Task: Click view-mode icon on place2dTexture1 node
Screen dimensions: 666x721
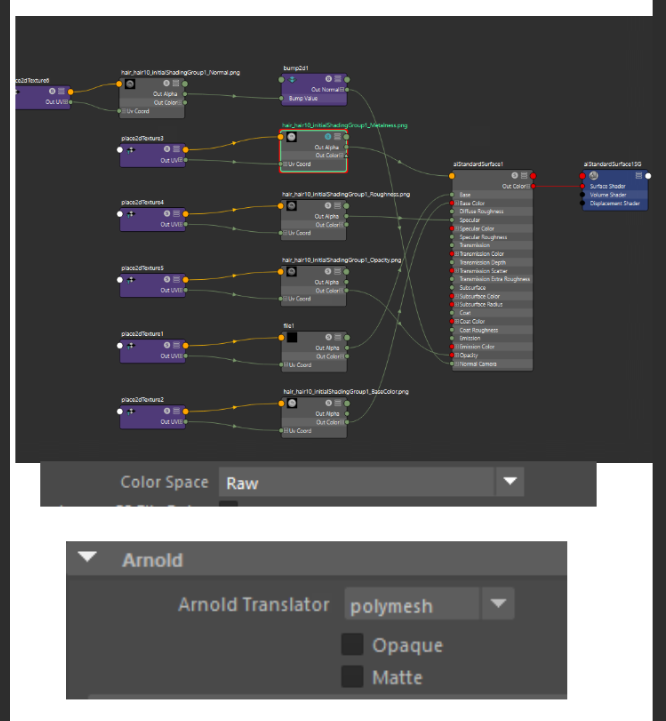Action: coord(176,345)
